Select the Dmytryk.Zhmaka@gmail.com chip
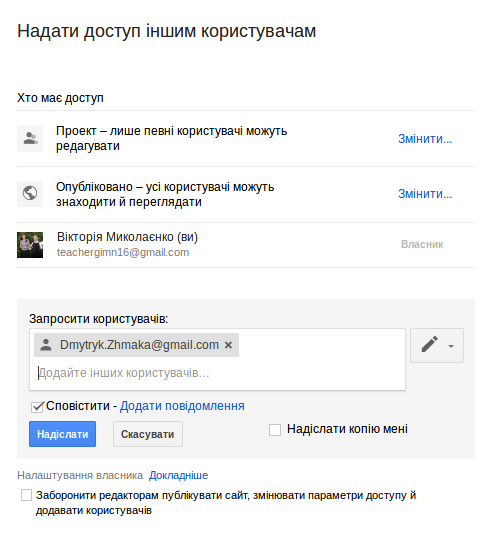This screenshot has width=489, height=556. (137, 345)
